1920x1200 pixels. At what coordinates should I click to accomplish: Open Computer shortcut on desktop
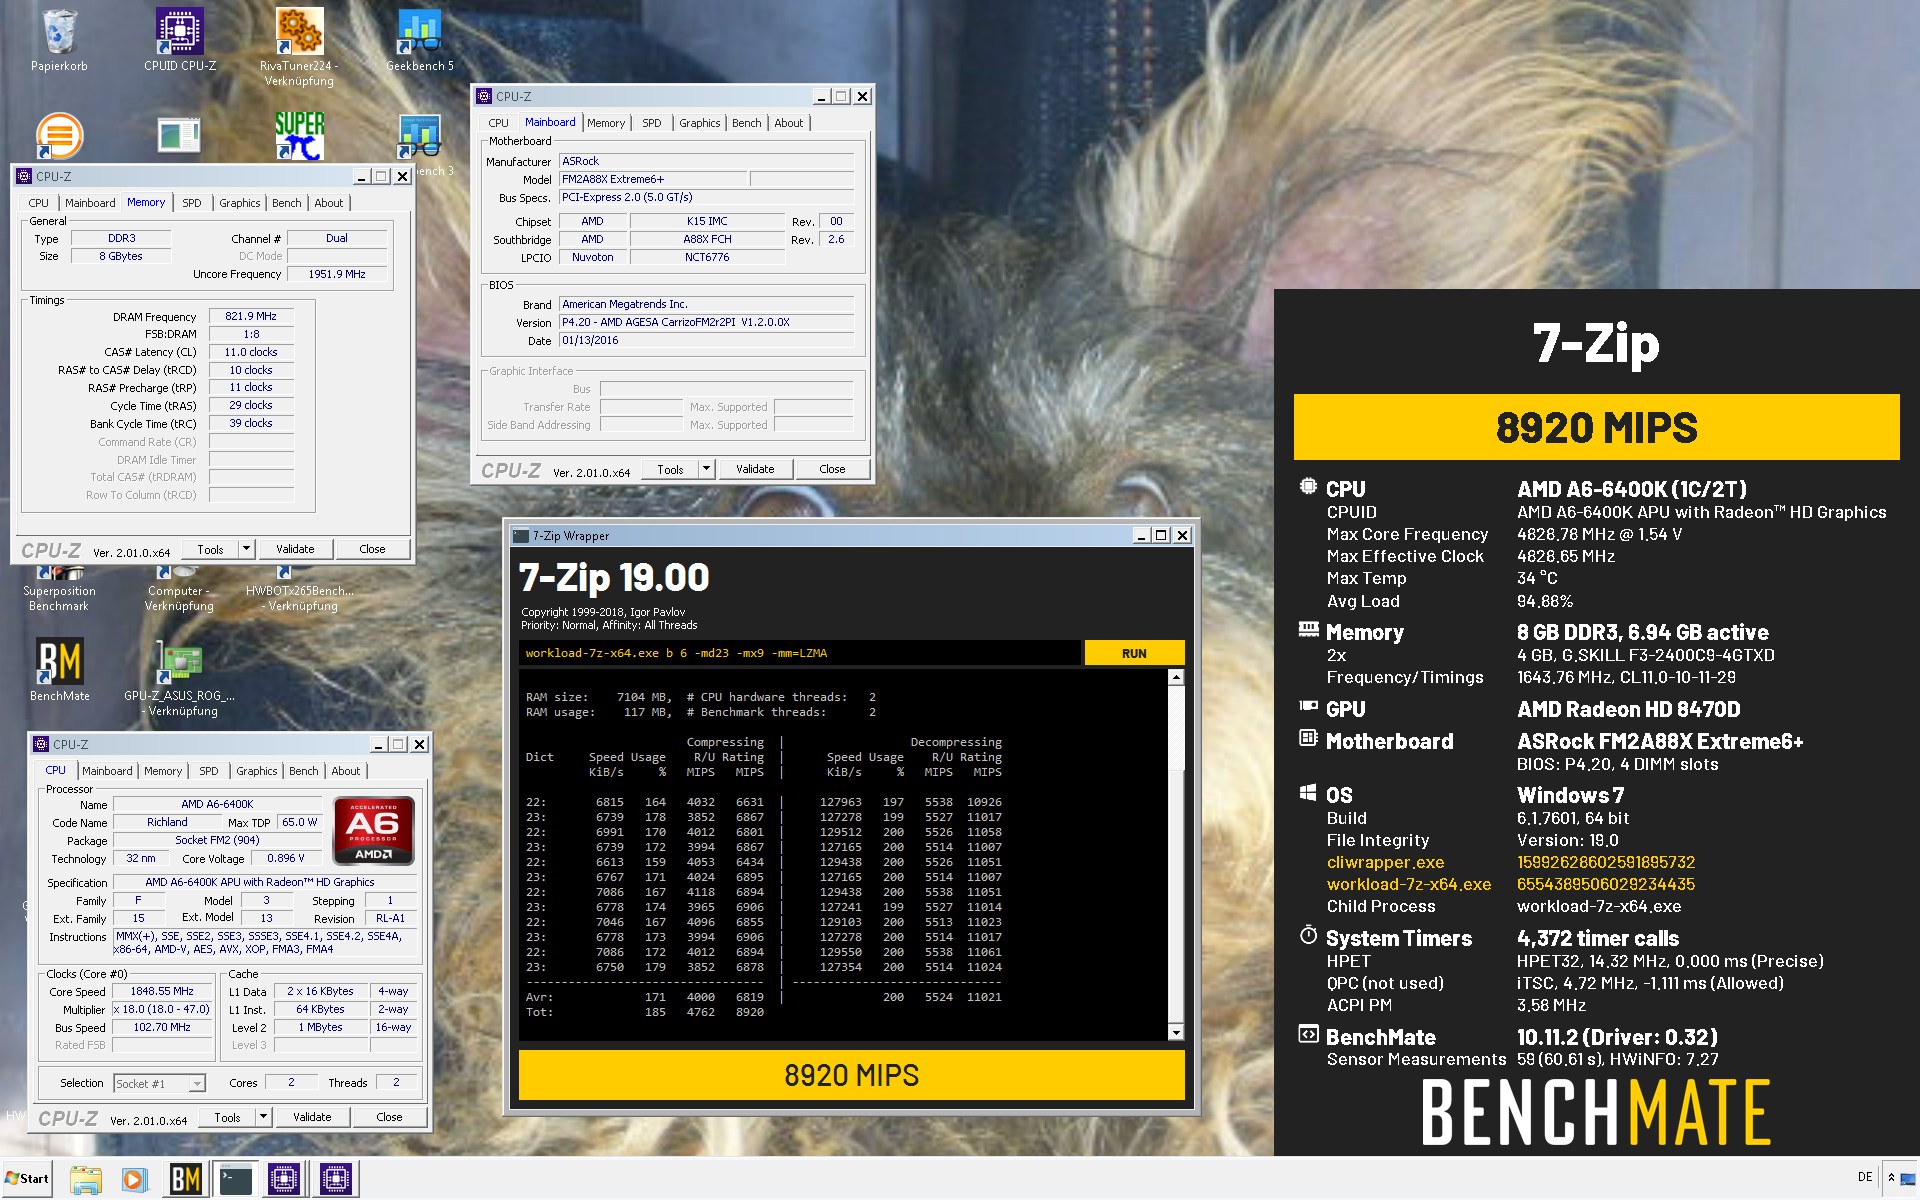180,590
